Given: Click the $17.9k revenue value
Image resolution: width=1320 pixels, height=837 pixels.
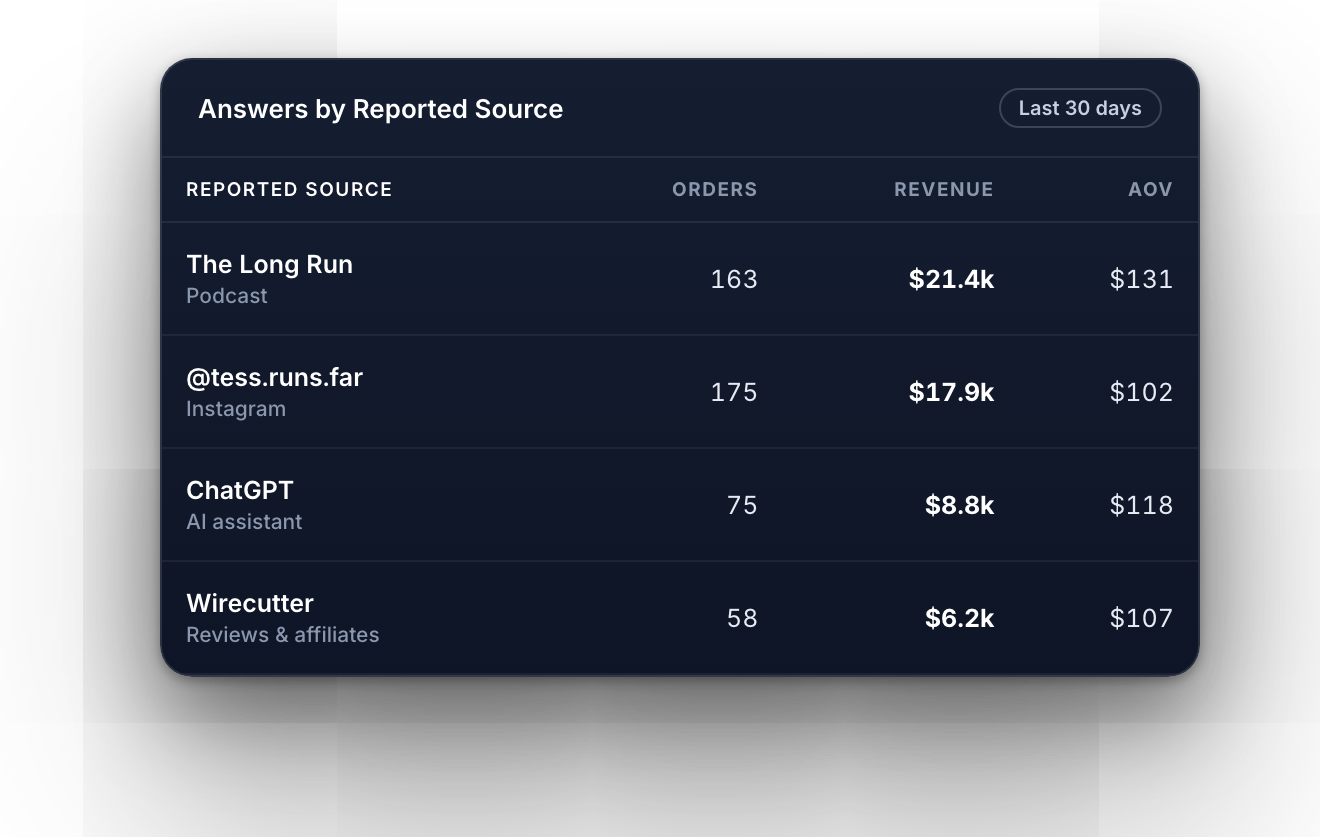Looking at the screenshot, I should [951, 392].
